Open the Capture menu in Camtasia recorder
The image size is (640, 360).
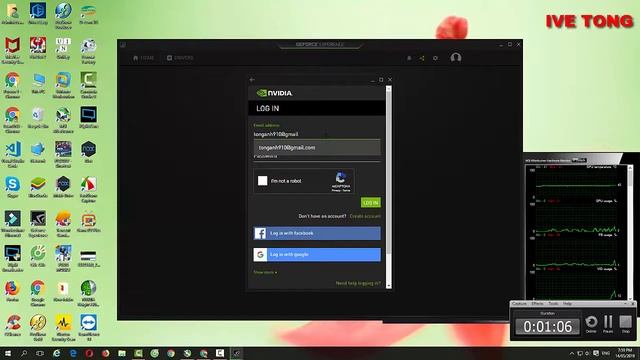[x=519, y=304]
